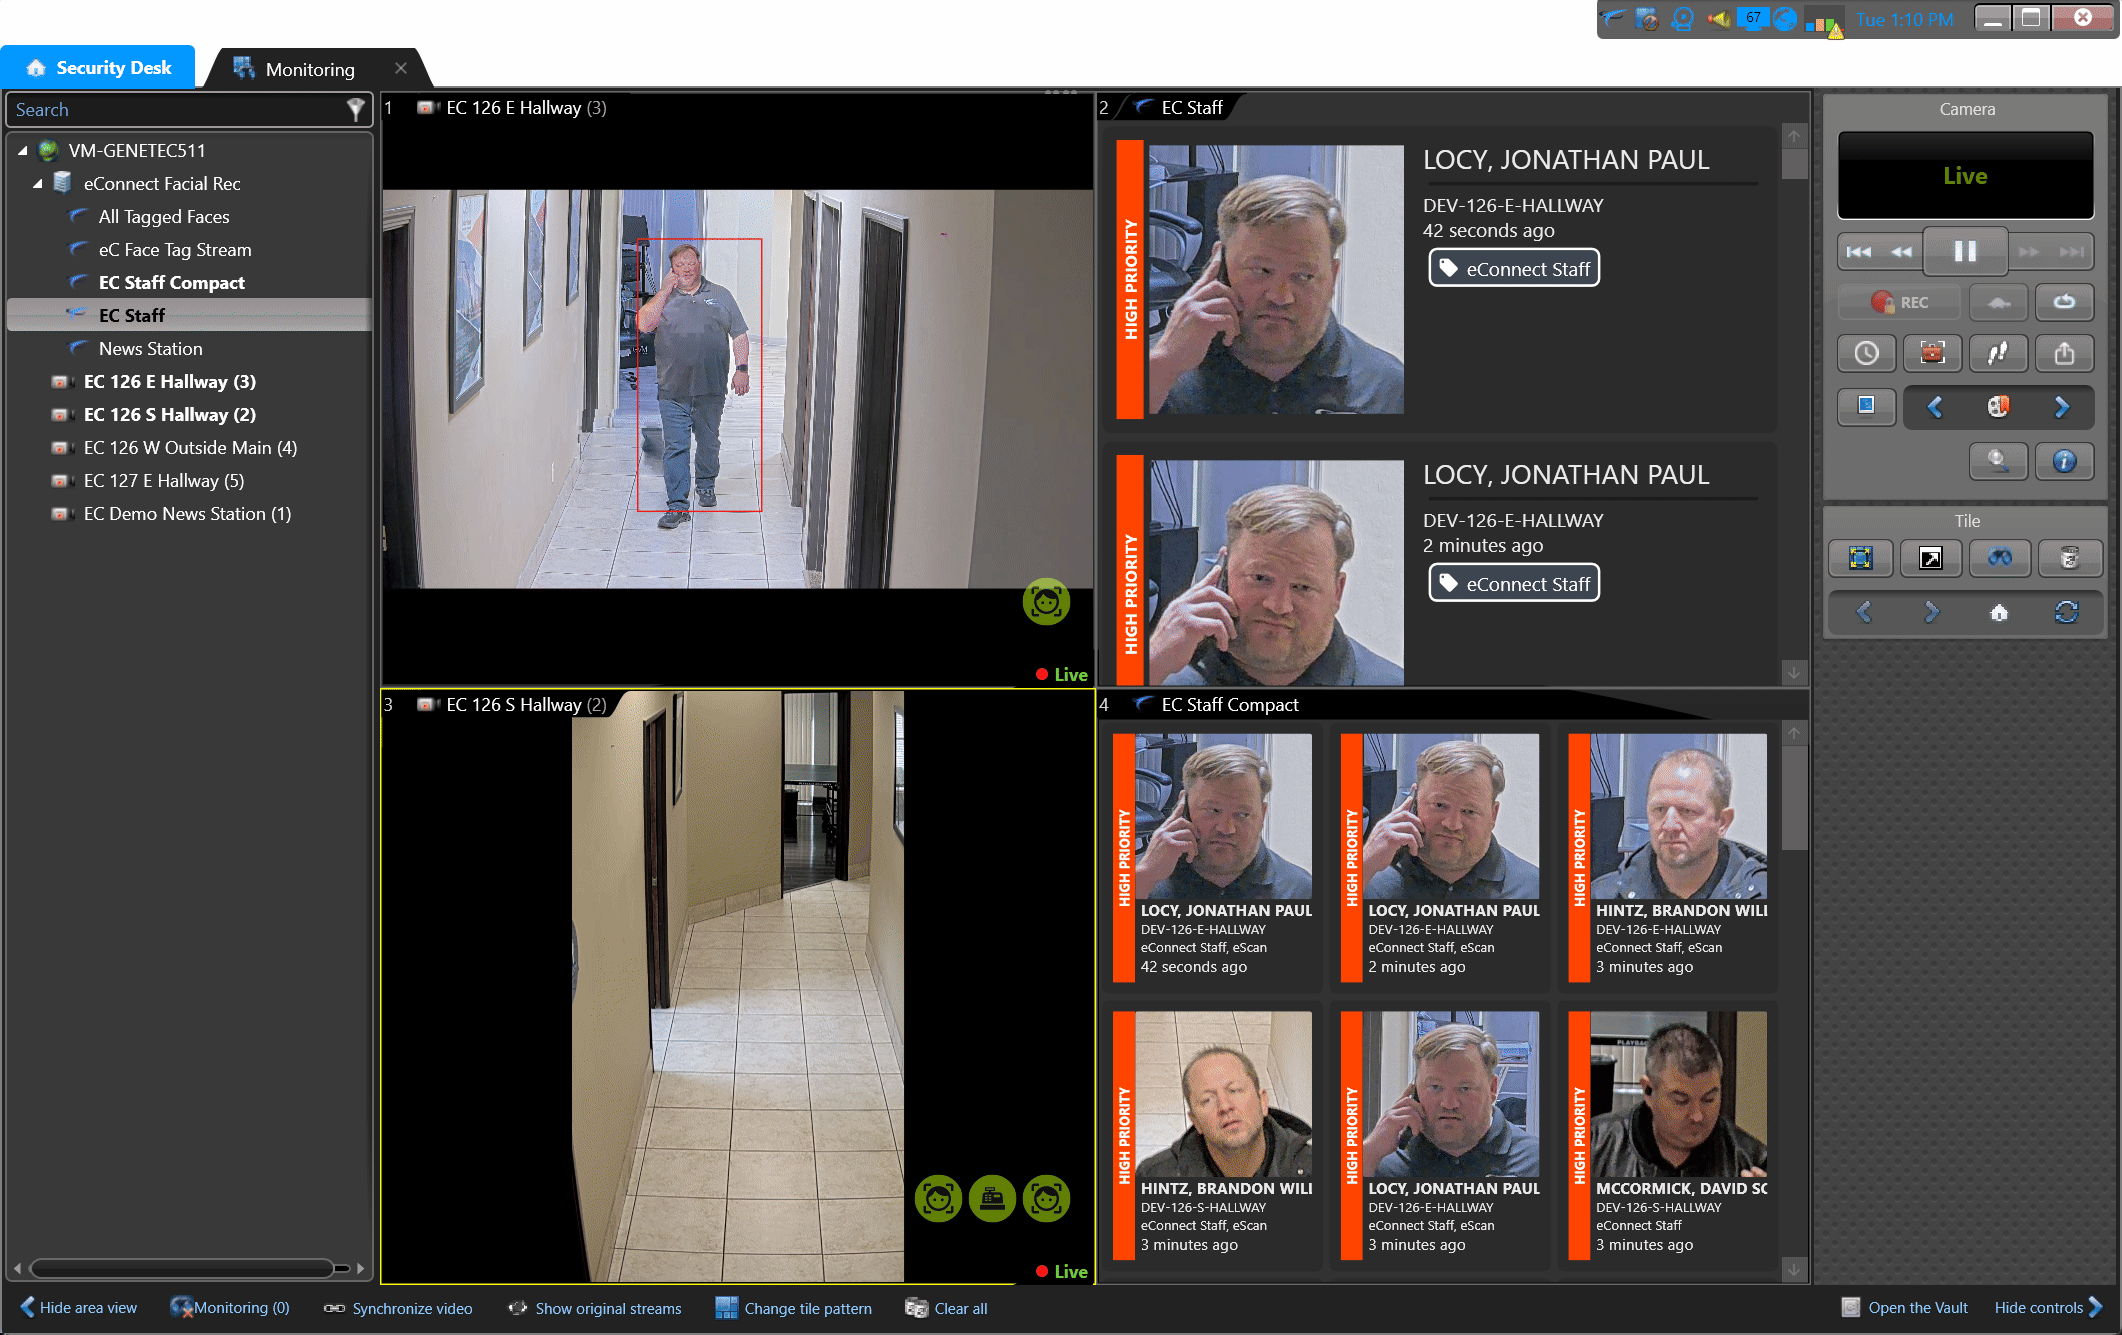
Task: Click the tile trash clear icon
Action: (x=2069, y=558)
